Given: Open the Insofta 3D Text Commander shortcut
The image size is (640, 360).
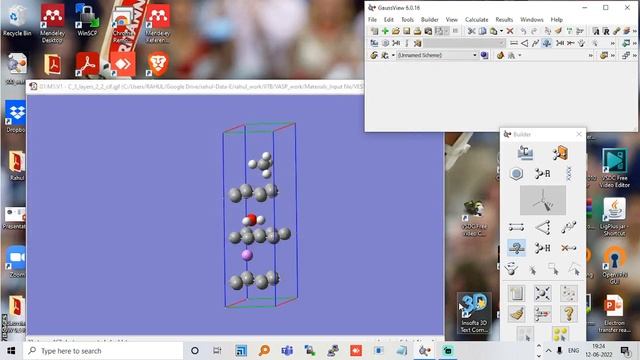Looking at the screenshot, I should pyautogui.click(x=474, y=313).
